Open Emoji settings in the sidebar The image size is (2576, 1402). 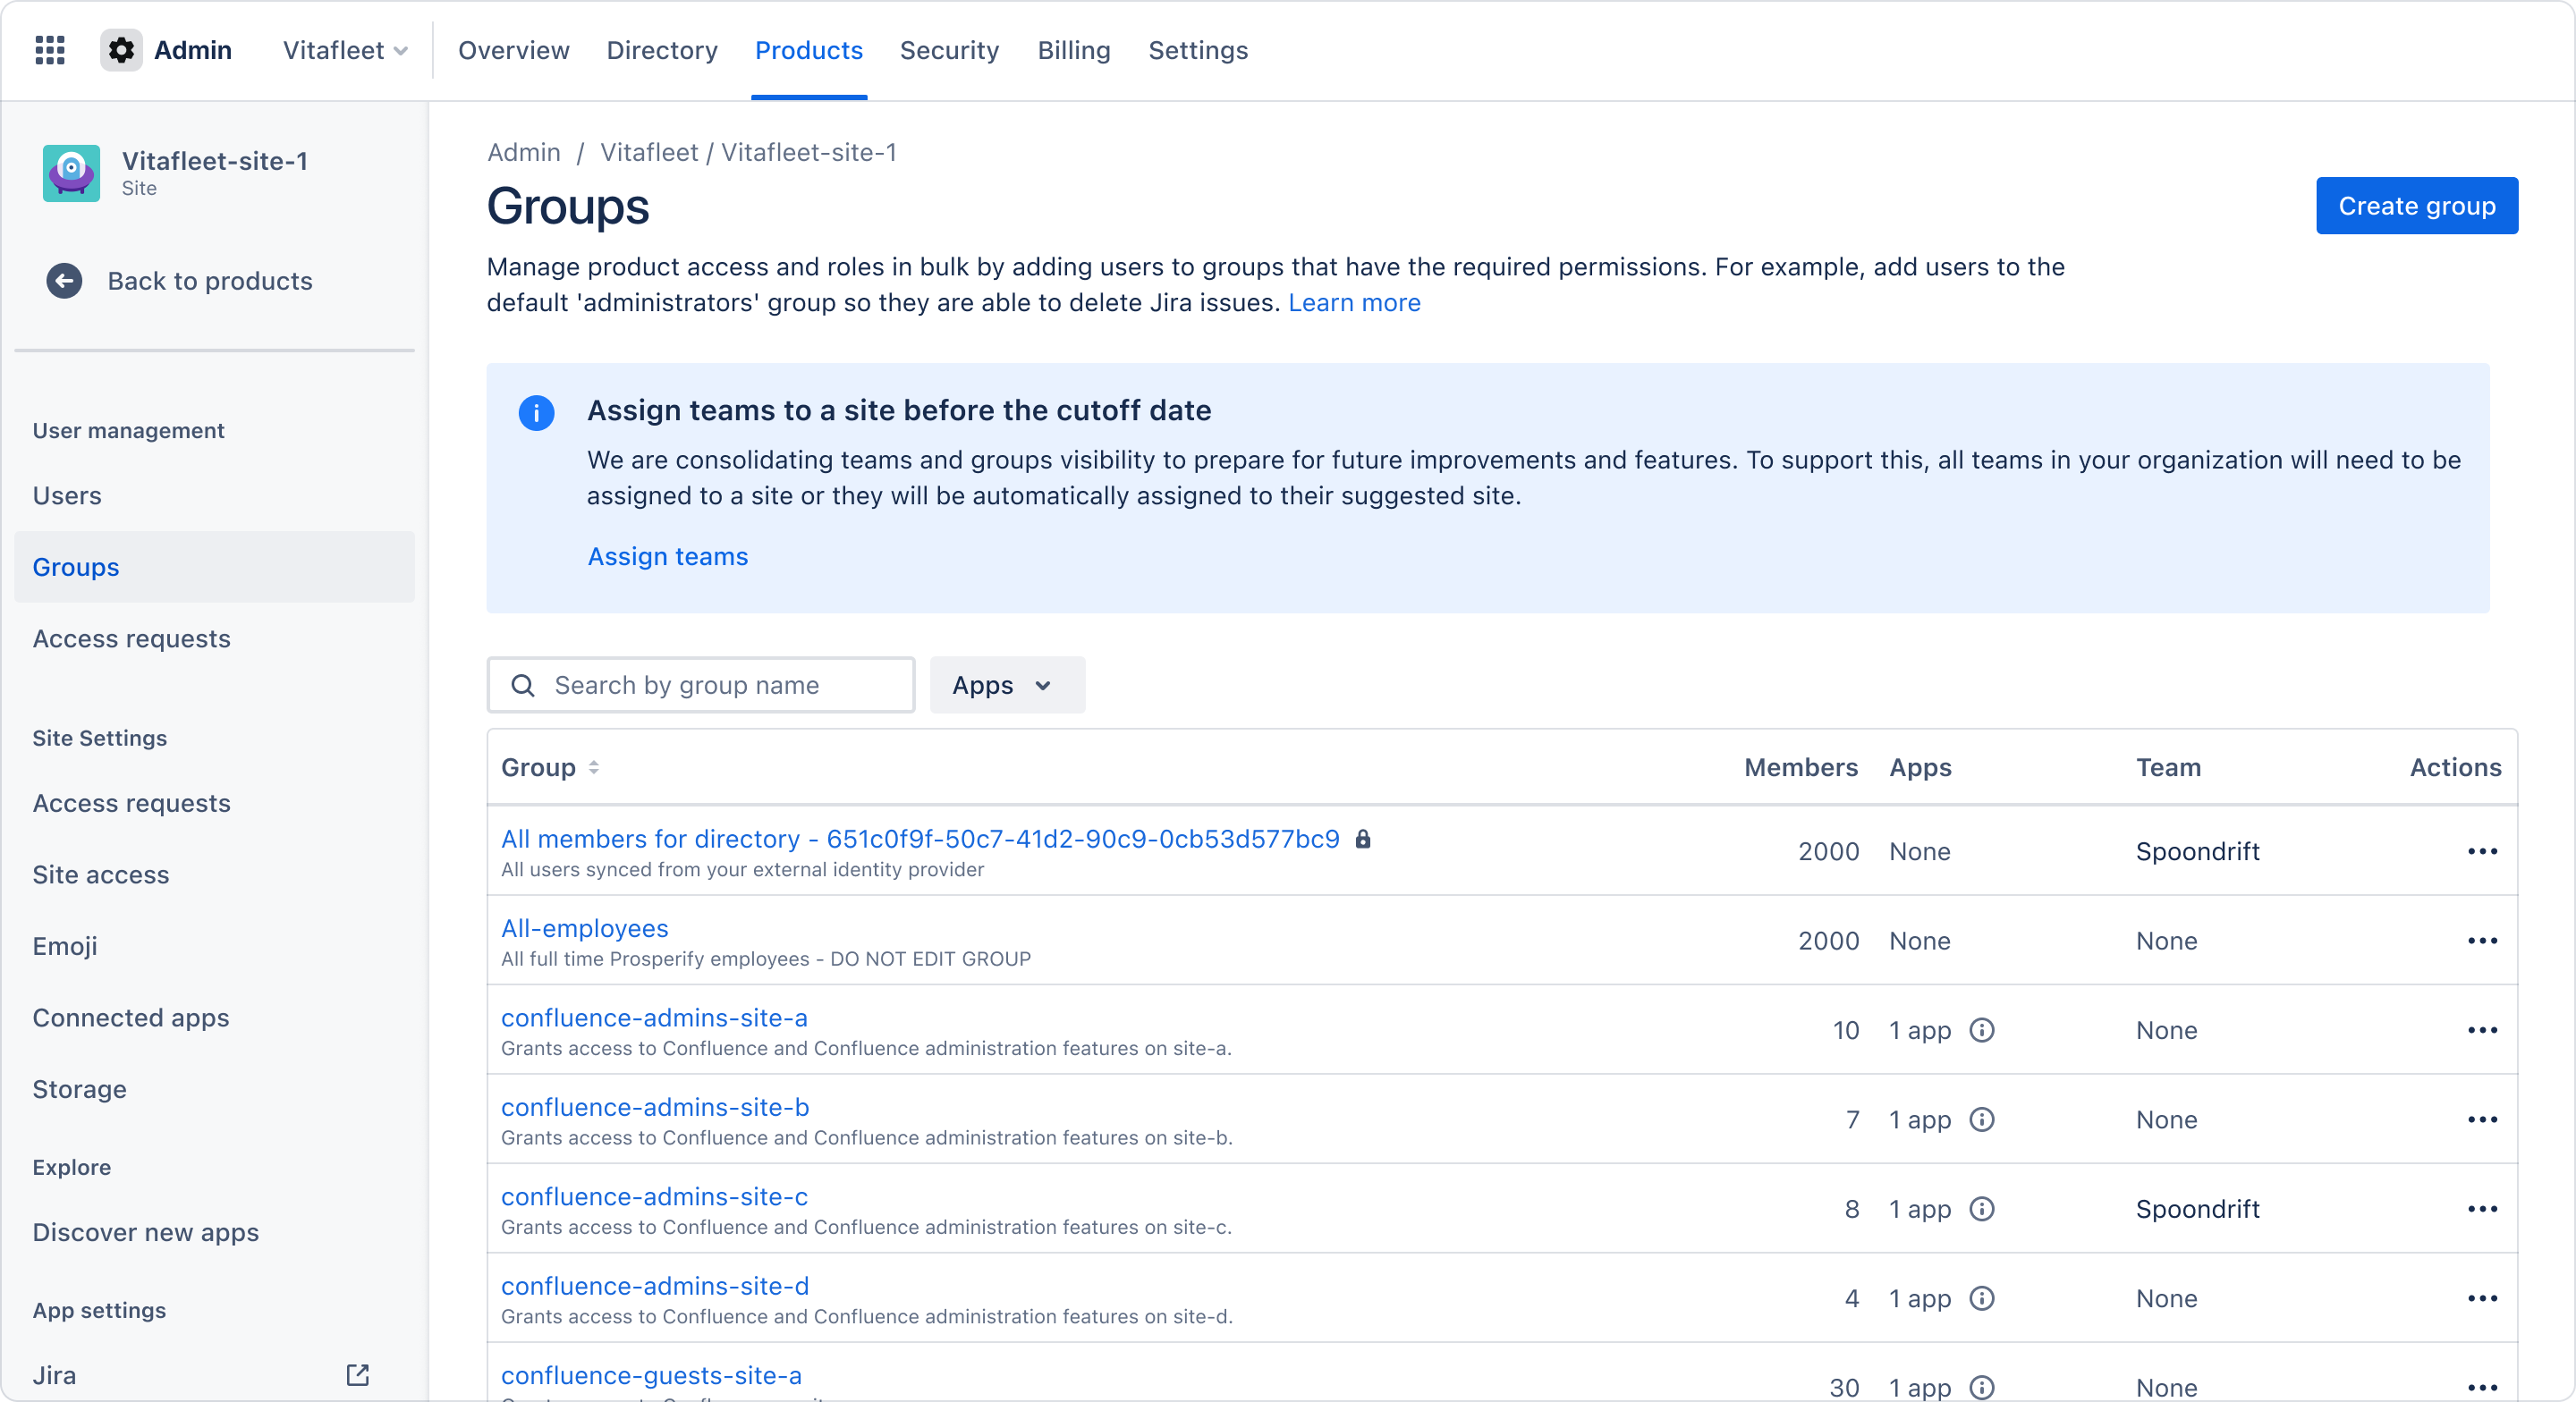(65, 946)
